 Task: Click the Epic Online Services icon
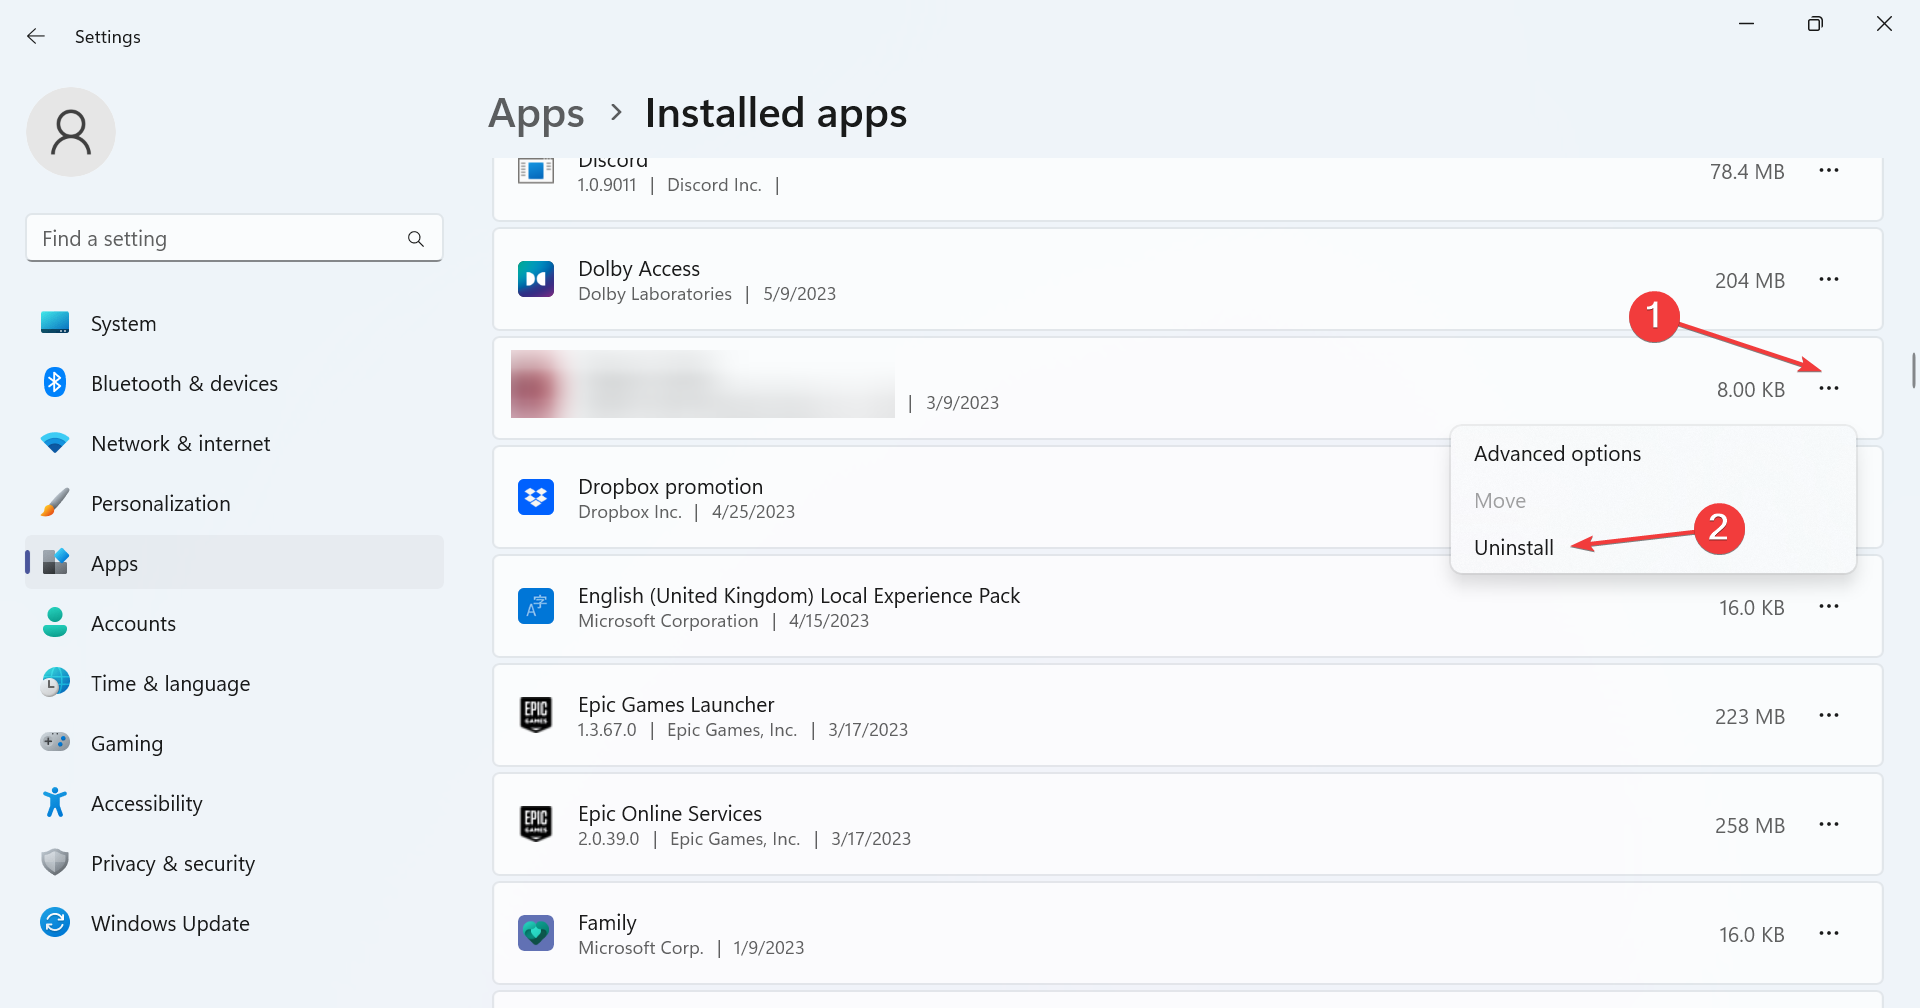[536, 824]
